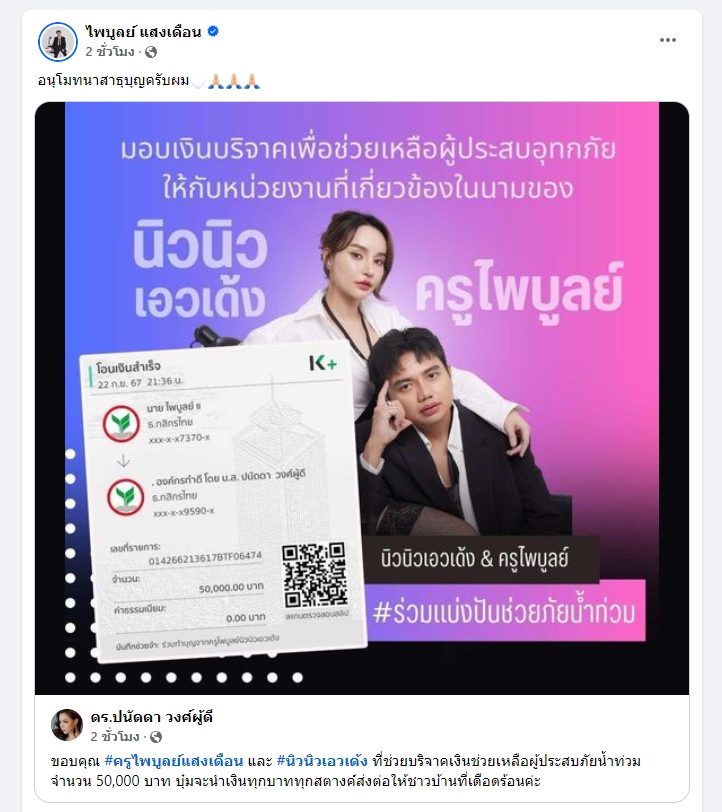Click ดร.ปนัดดา วงศ์ผู้ดี profile avatar

[x=67, y=725]
